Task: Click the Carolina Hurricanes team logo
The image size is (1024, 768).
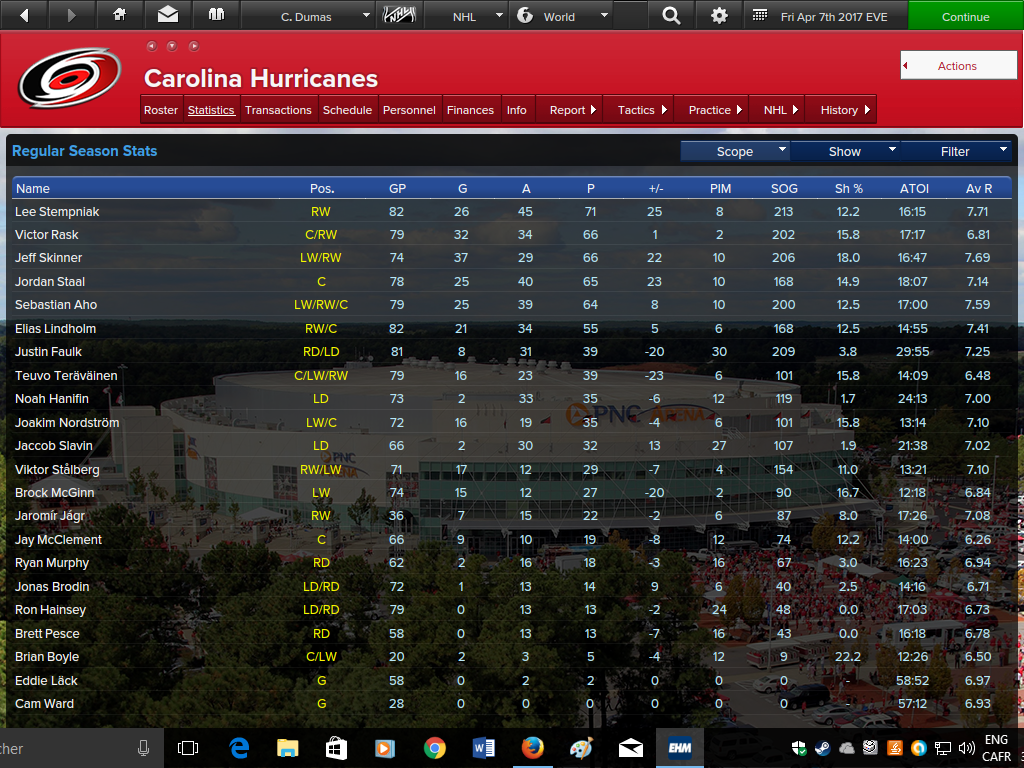Action: click(x=69, y=77)
